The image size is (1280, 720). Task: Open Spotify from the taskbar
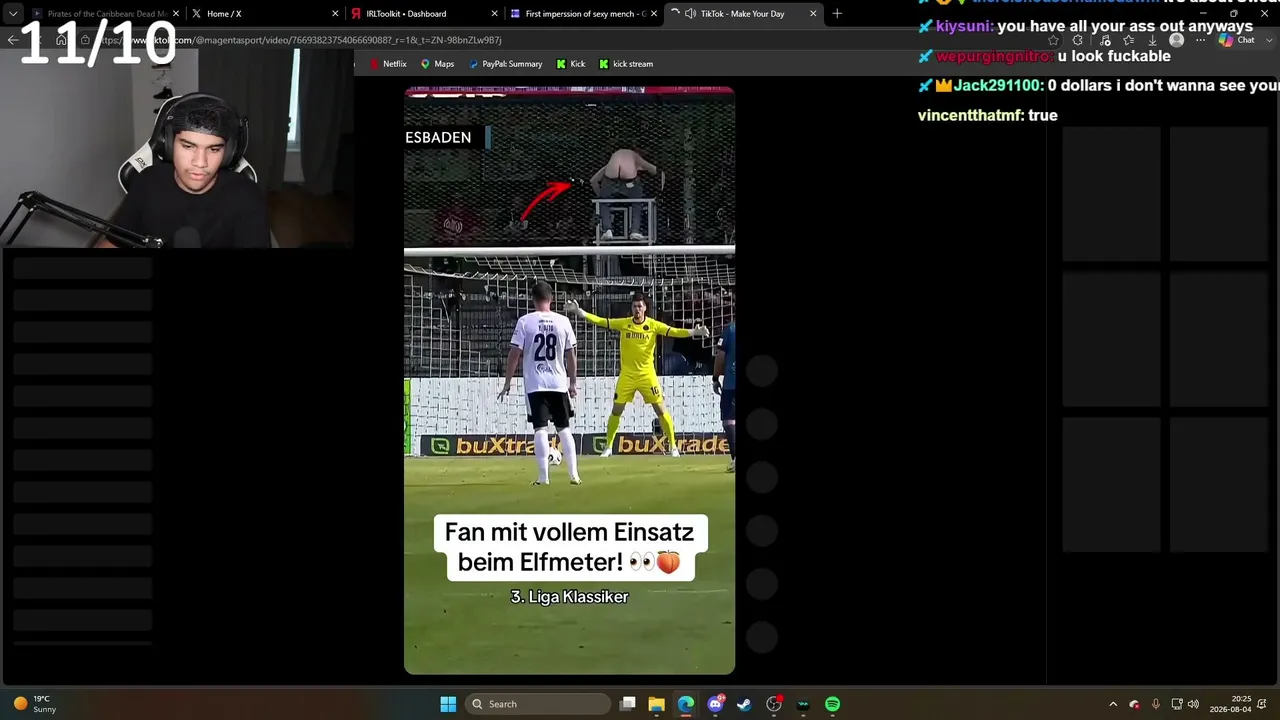coord(832,704)
